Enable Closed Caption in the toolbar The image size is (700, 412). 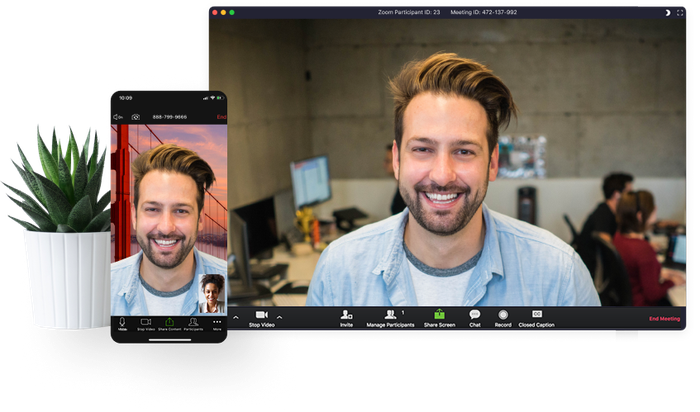[538, 317]
